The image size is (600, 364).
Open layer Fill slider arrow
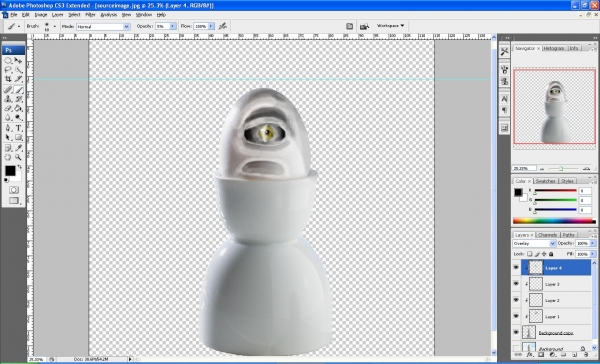tap(593, 254)
